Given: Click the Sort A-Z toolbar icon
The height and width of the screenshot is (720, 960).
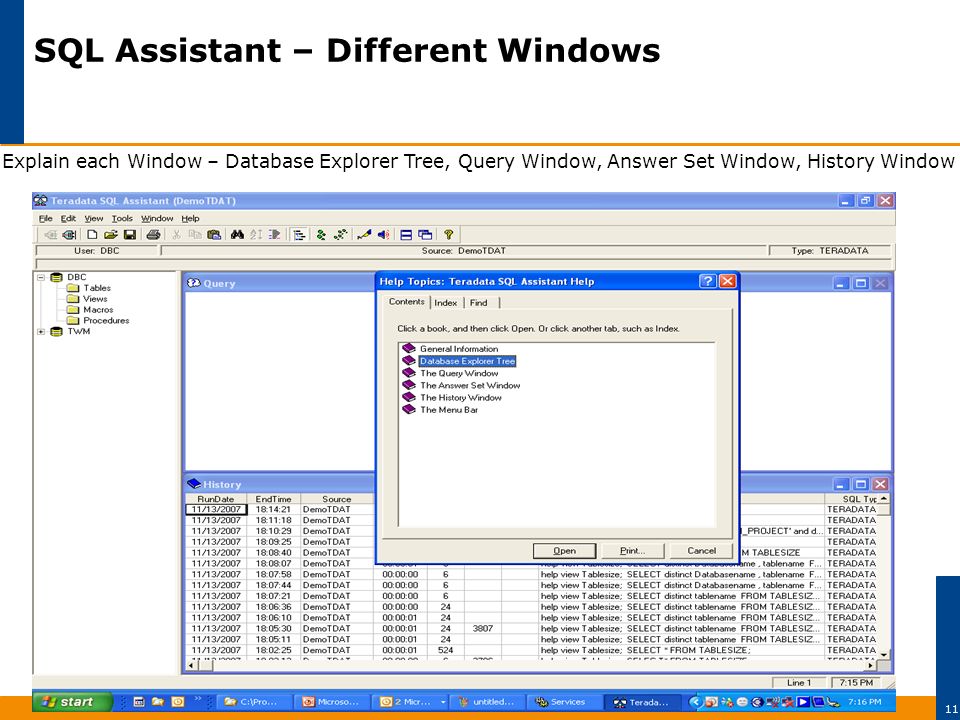Looking at the screenshot, I should tap(256, 234).
